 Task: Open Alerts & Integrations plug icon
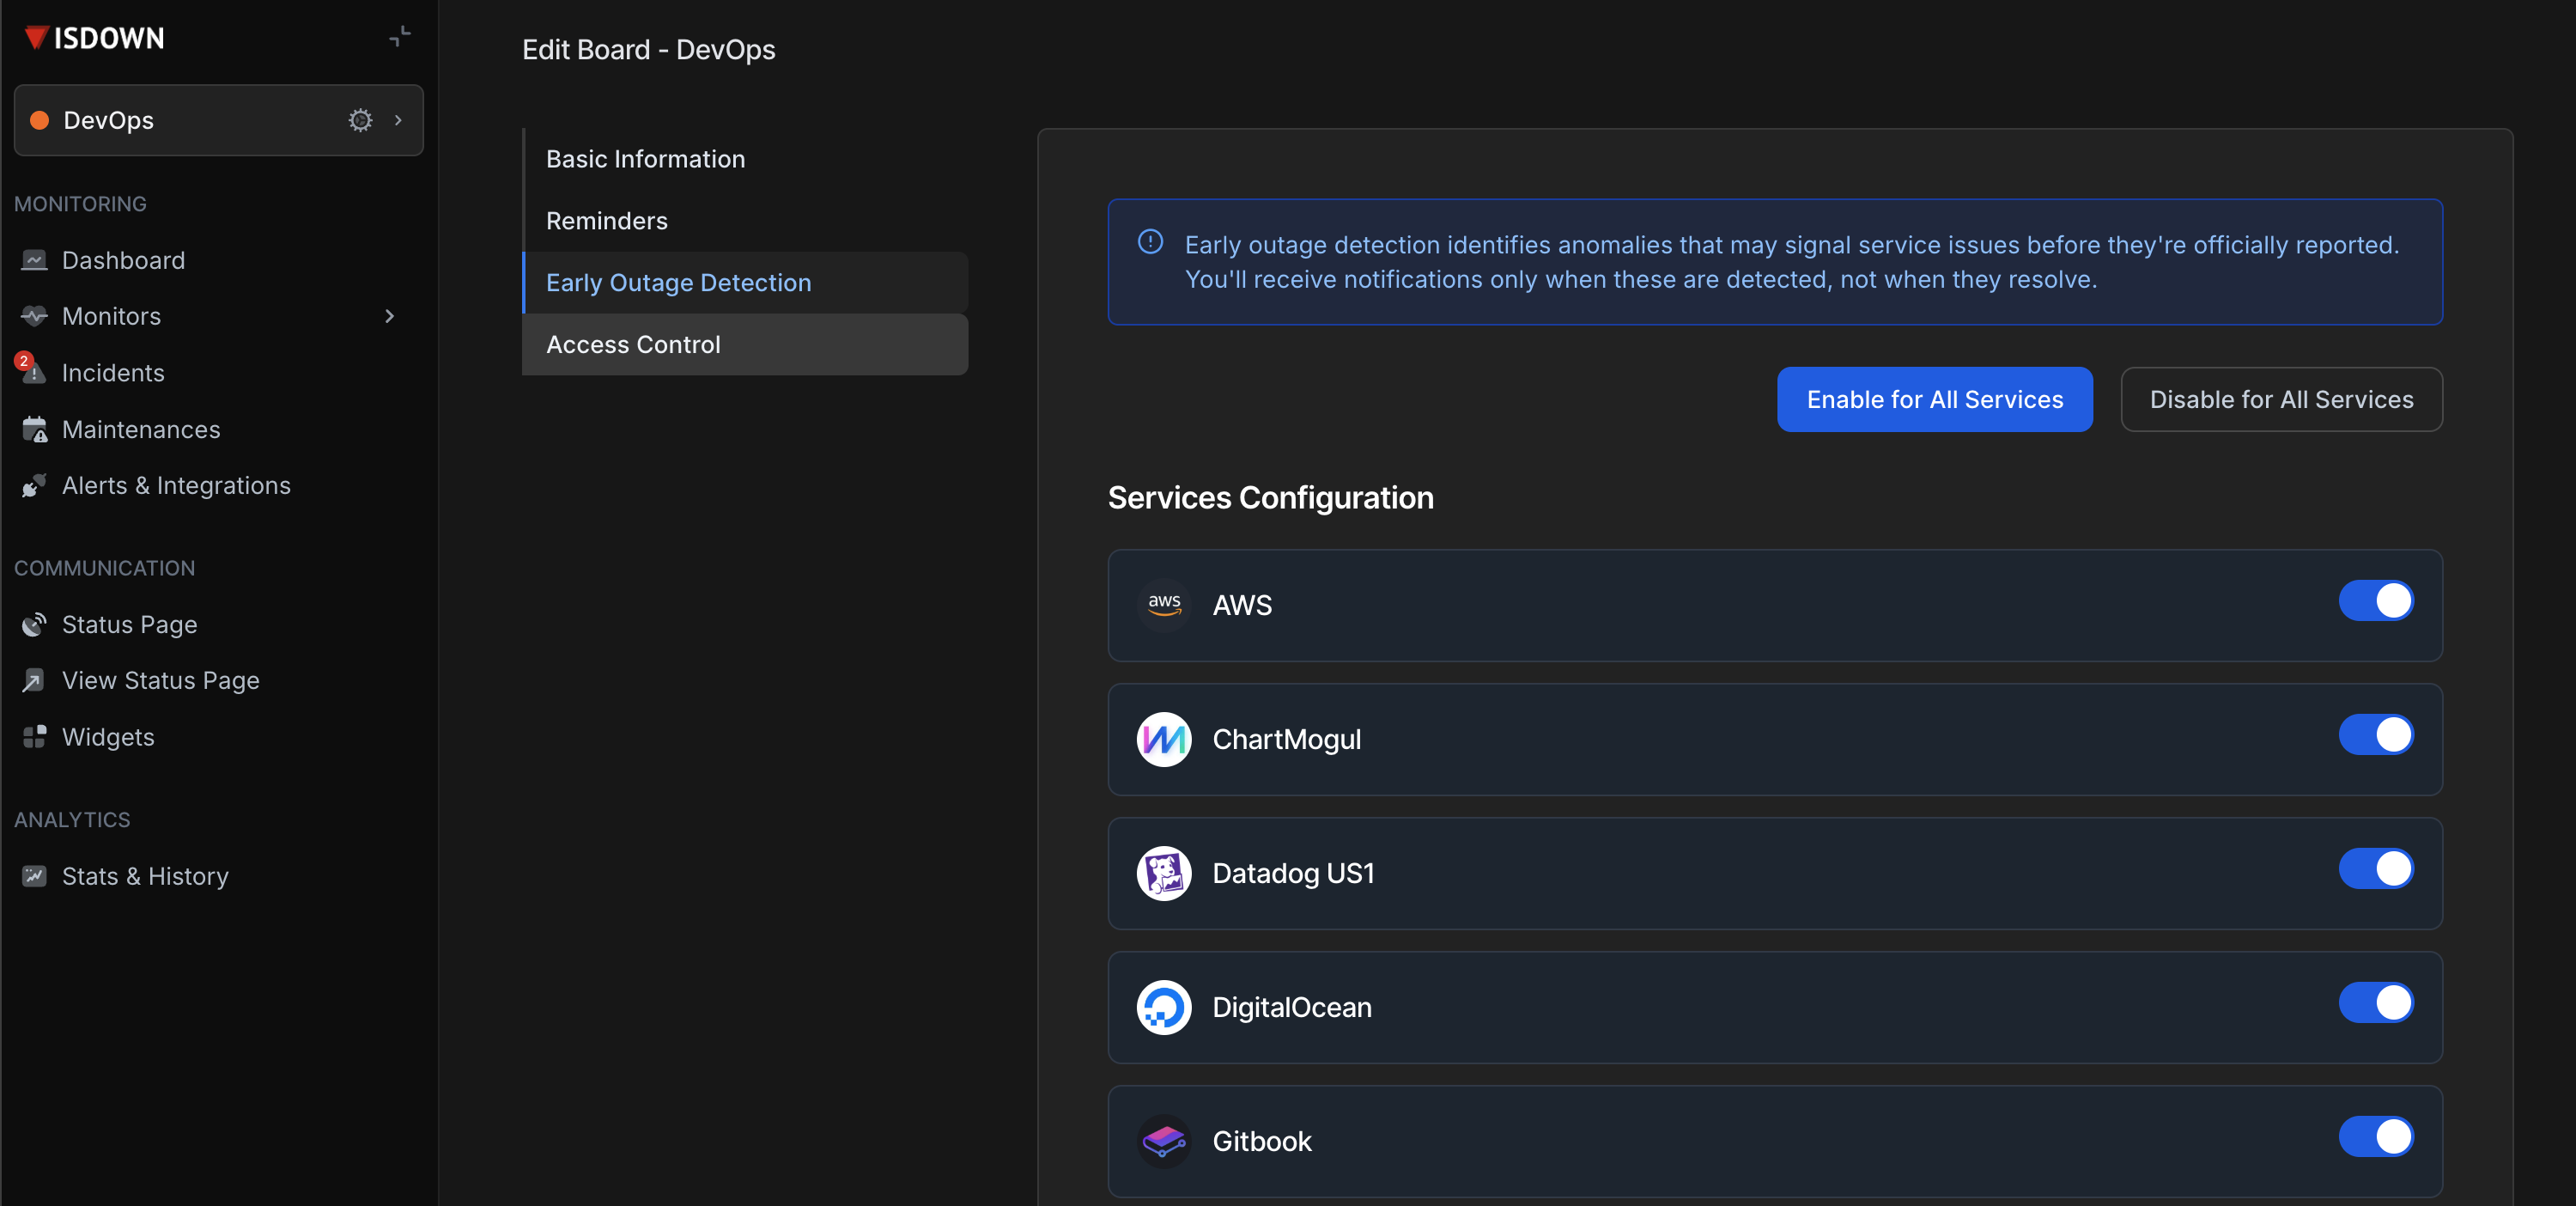[34, 485]
